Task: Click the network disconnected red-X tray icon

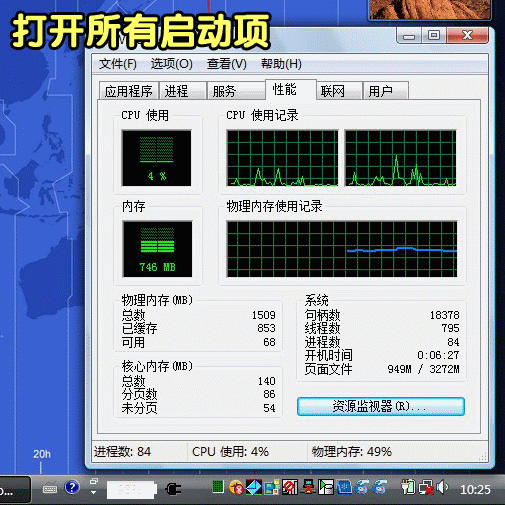Action: click(x=426, y=488)
